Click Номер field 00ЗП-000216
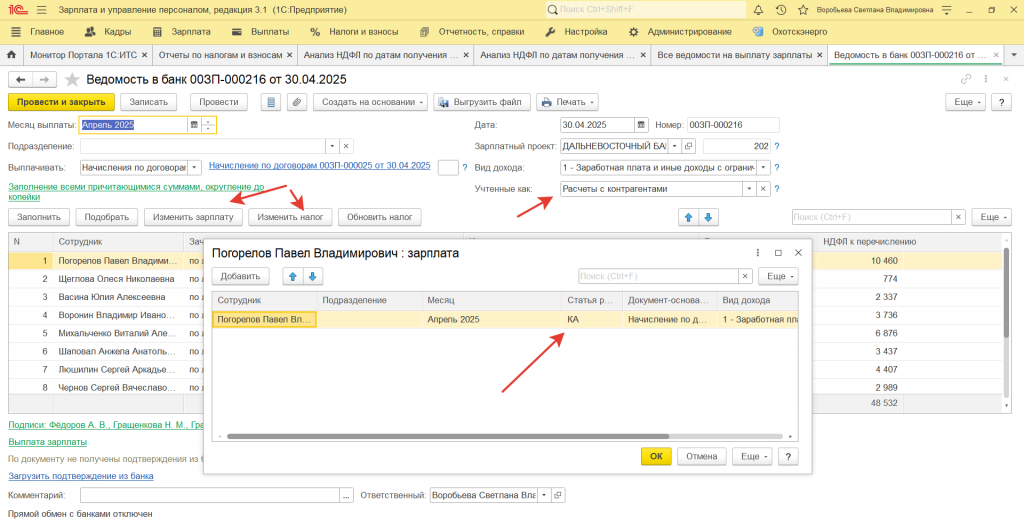The image size is (1024, 527). 733,125
